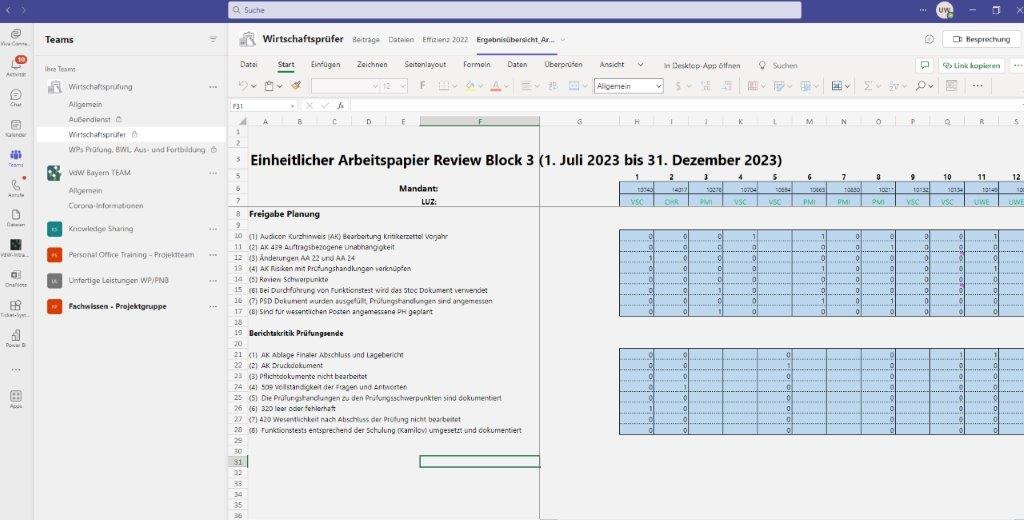Open the OneNote app in sidebar
Screen dimensions: 1024x520
pyautogui.click(x=16, y=278)
